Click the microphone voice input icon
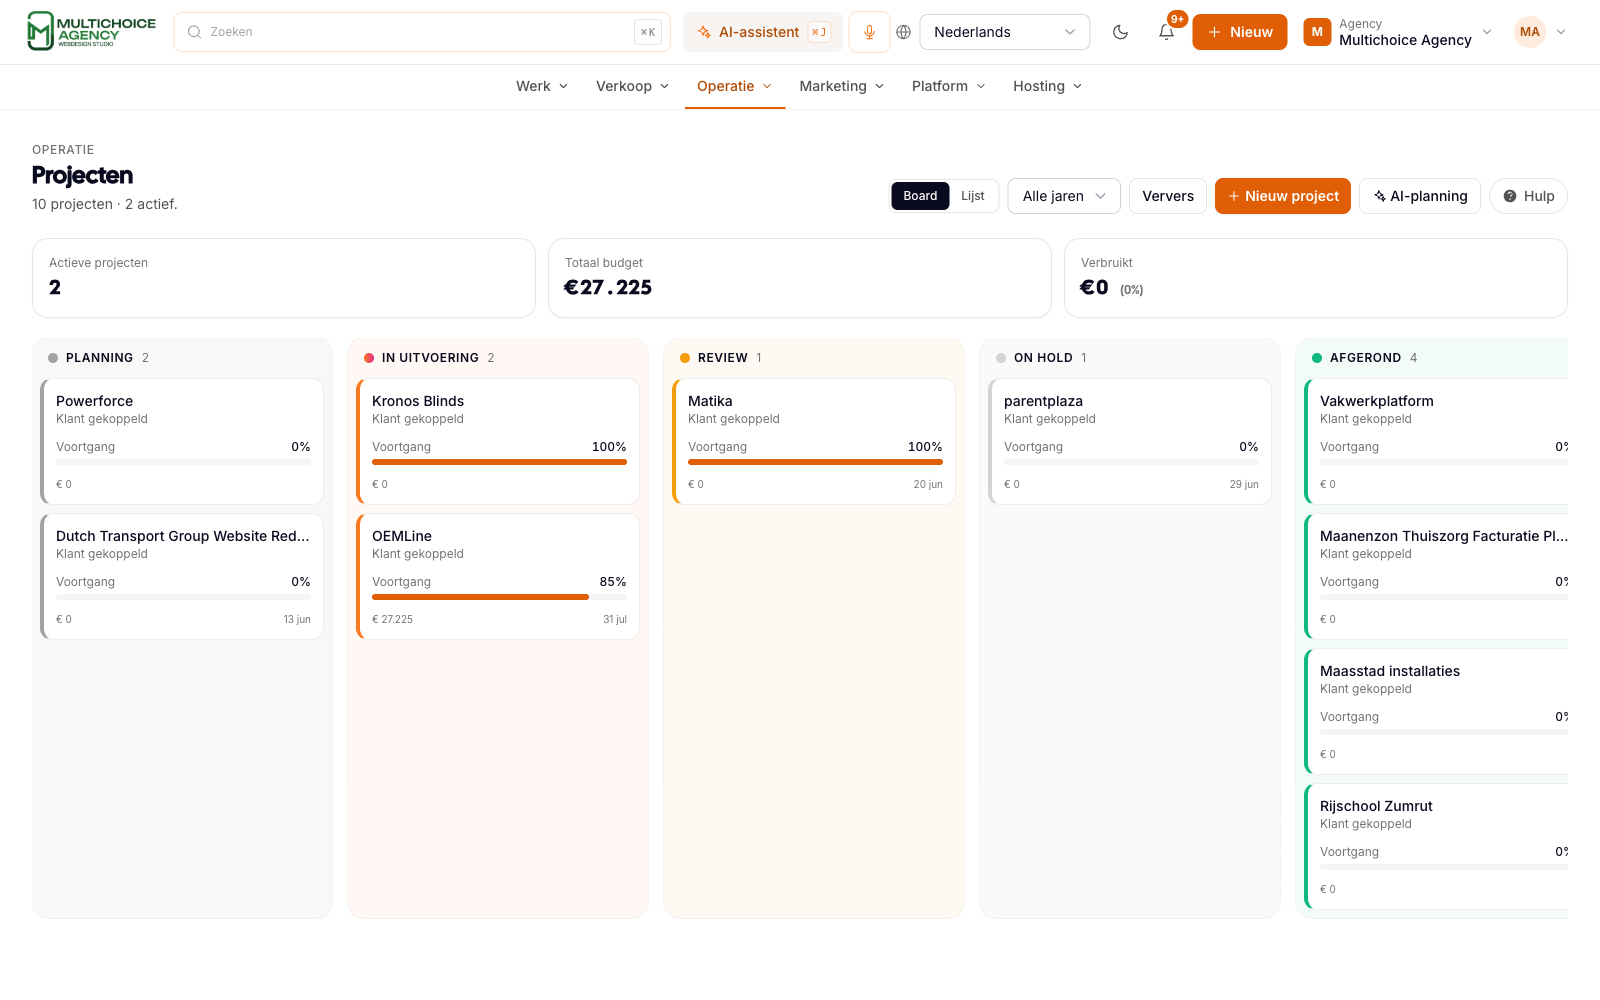 (869, 32)
